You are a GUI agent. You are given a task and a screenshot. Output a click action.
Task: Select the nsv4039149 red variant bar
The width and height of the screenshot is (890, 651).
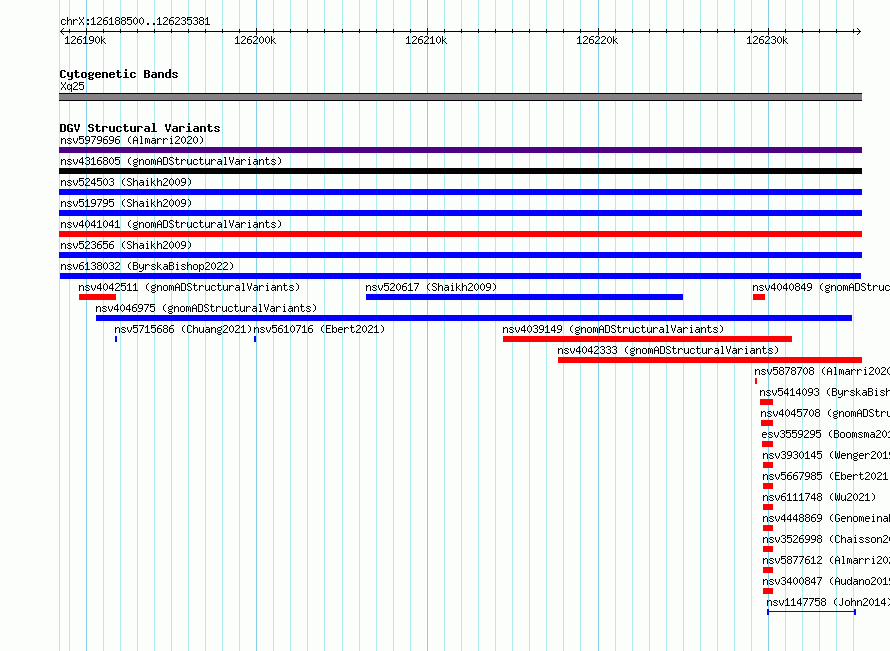tap(647, 339)
